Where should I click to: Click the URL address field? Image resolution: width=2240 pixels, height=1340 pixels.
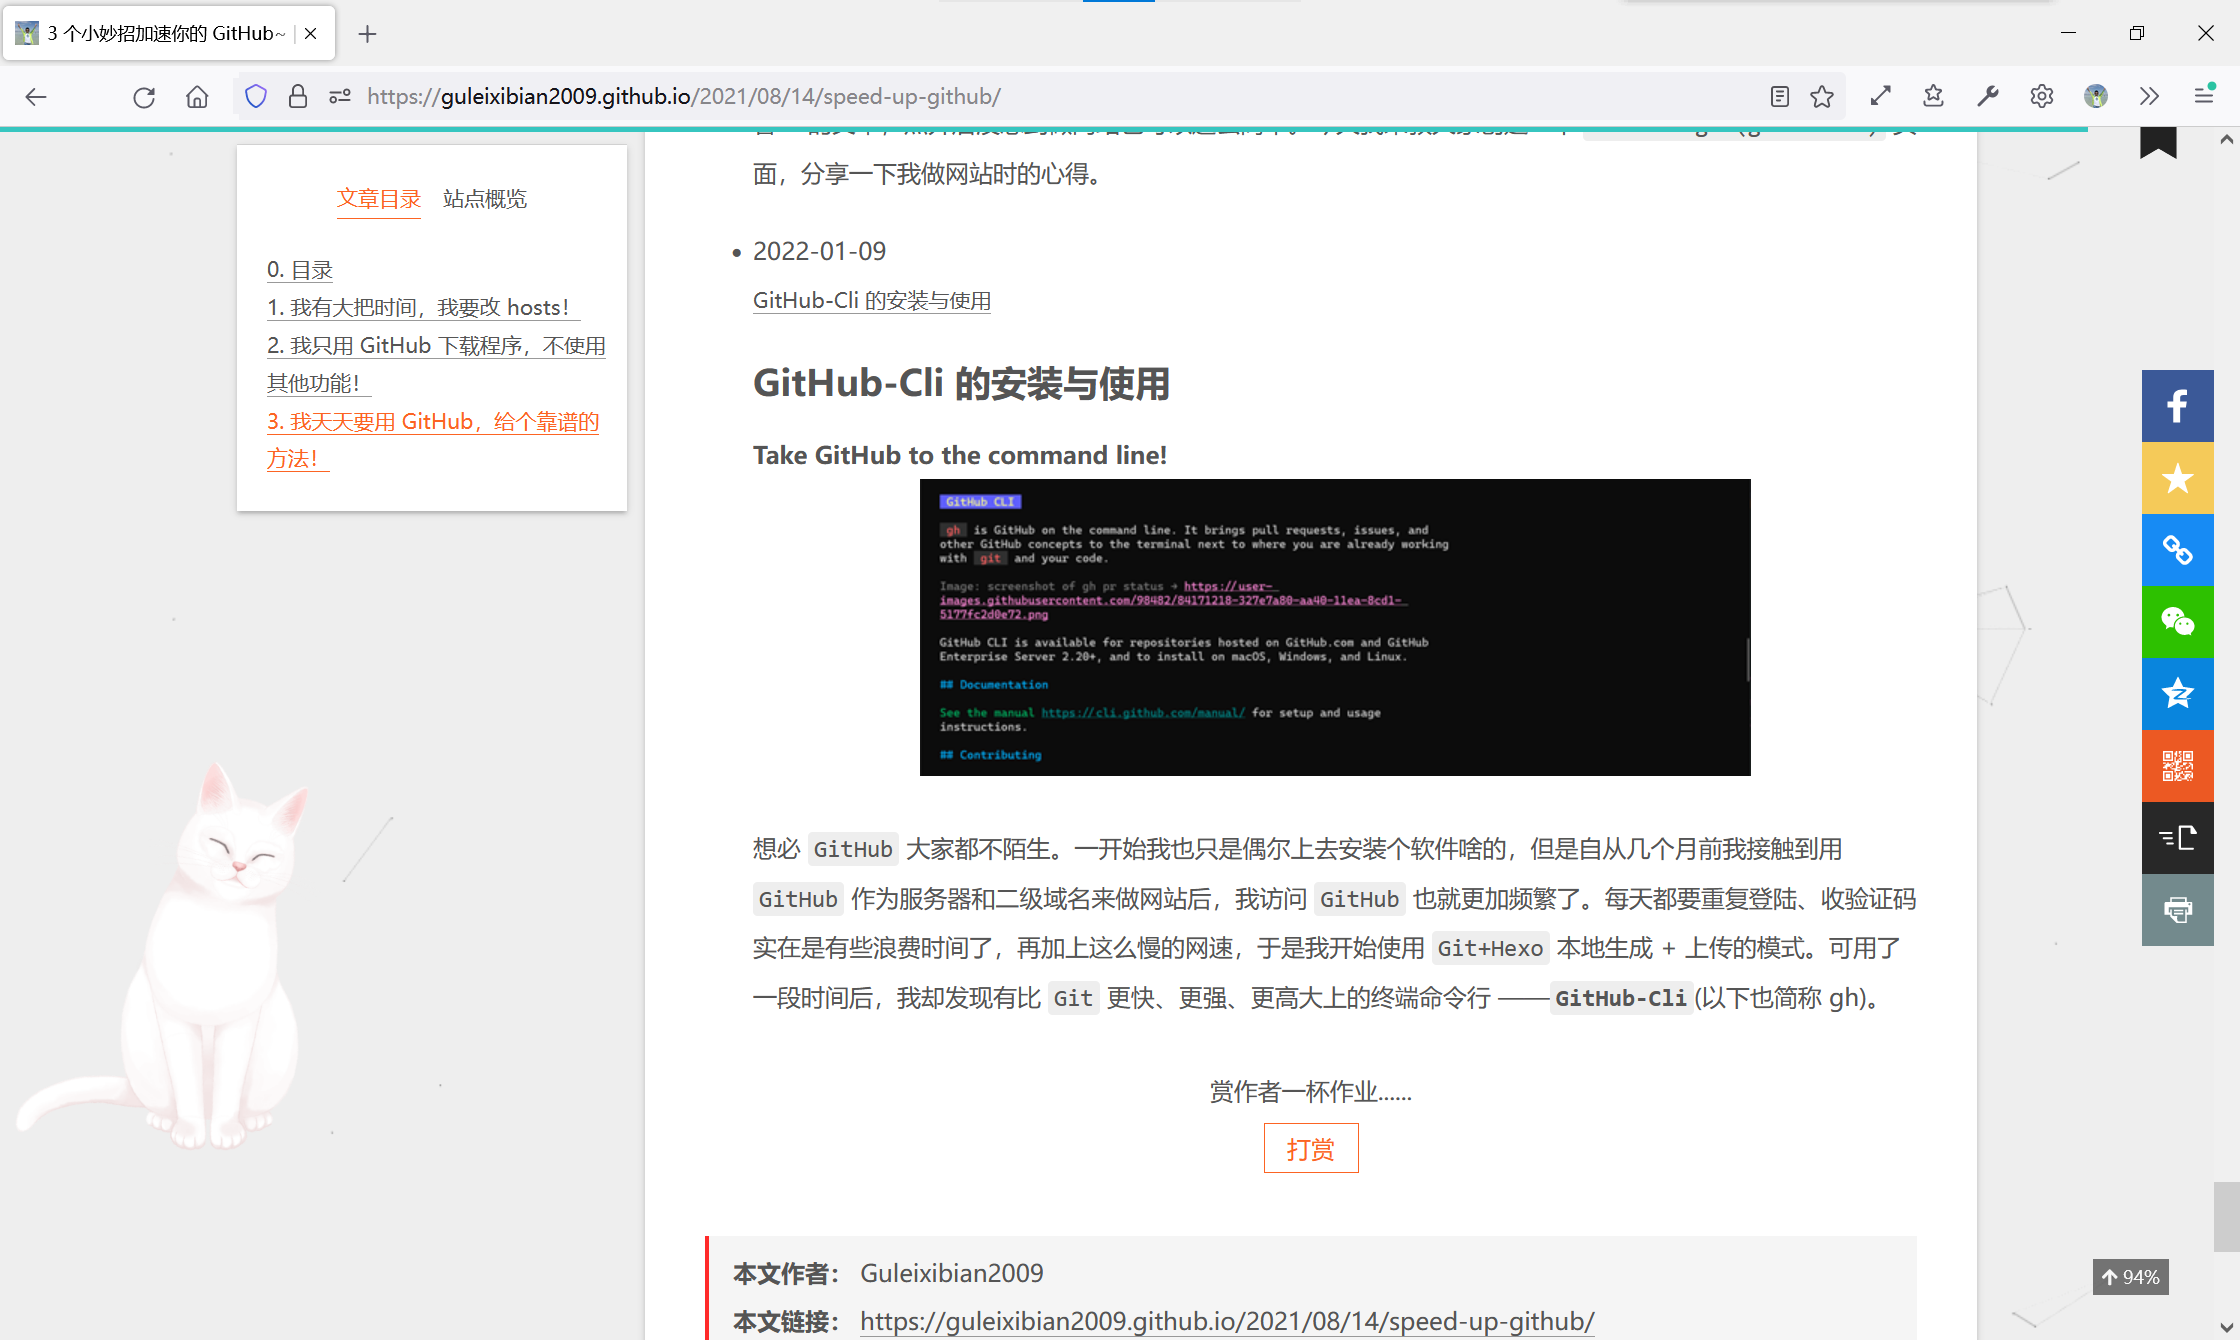(x=1060, y=97)
